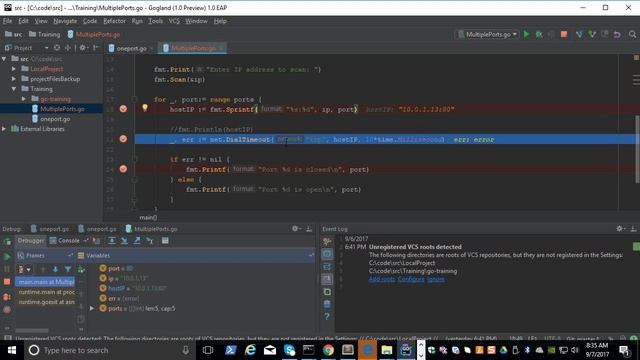Viewport: 640px width, 360px height.
Task: Expand the ports variable in Variables
Action: click(92, 309)
